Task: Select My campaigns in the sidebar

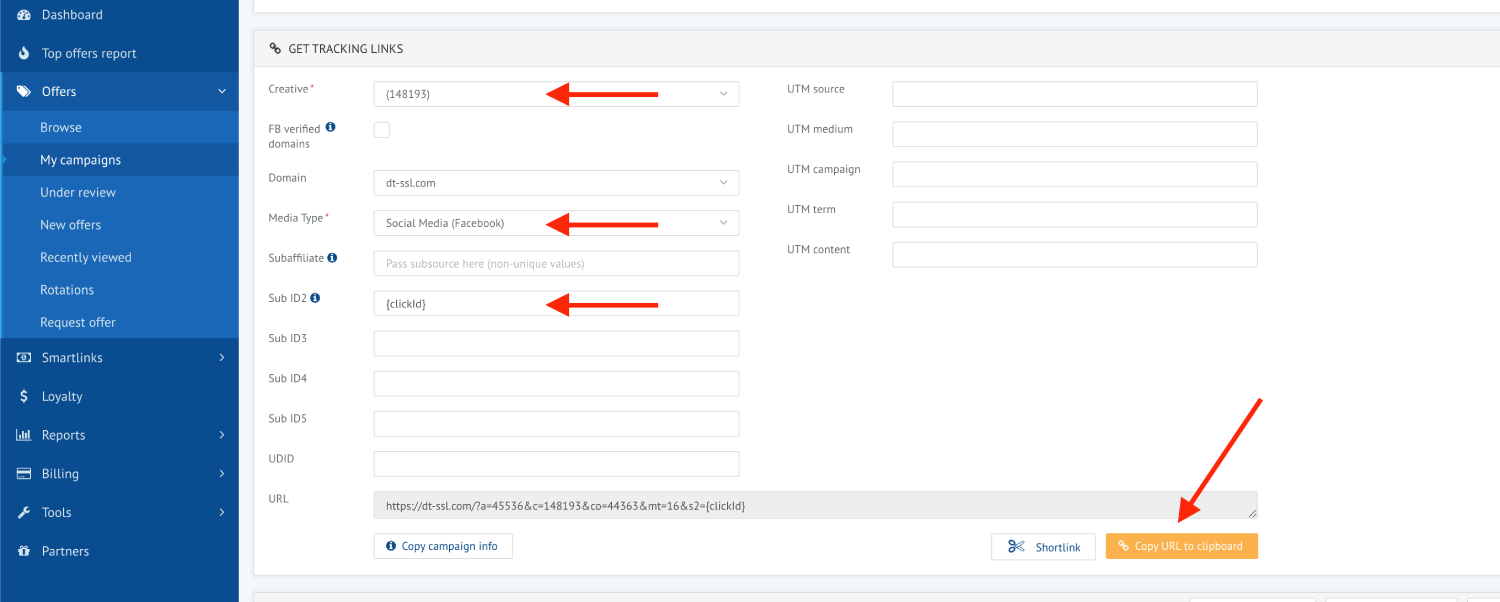Action: [x=80, y=160]
